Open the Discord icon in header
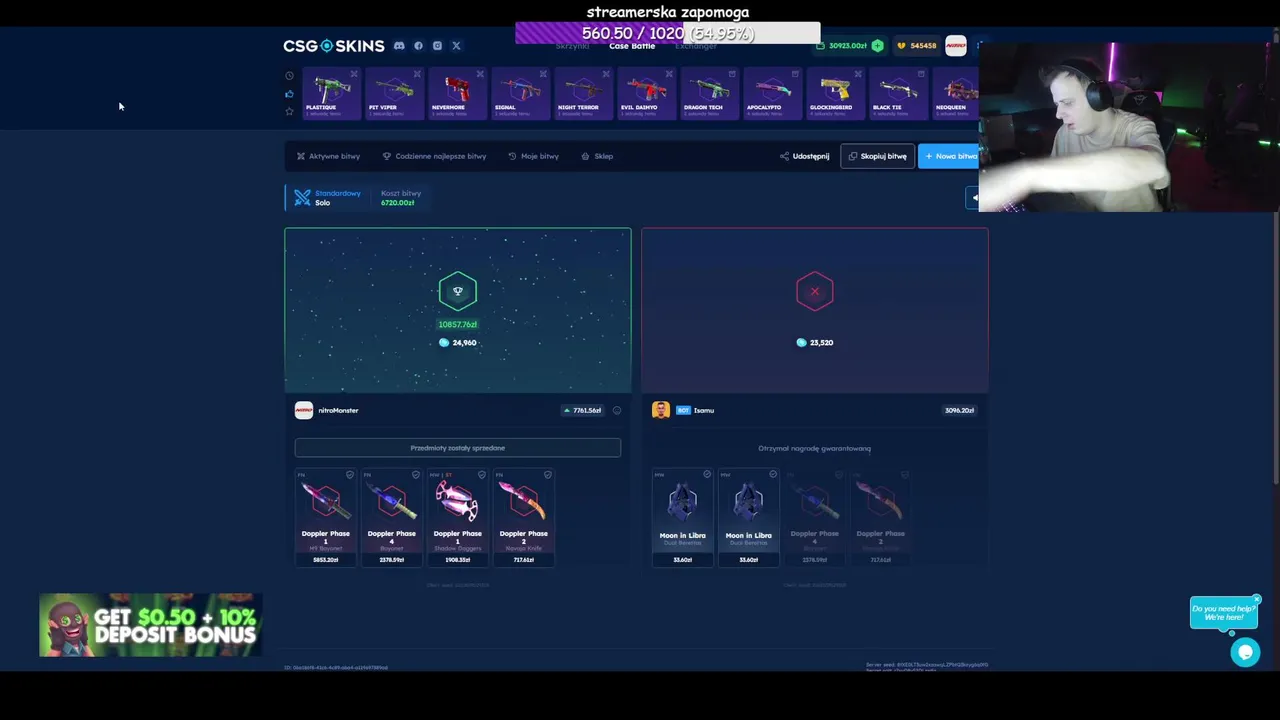 tap(399, 46)
